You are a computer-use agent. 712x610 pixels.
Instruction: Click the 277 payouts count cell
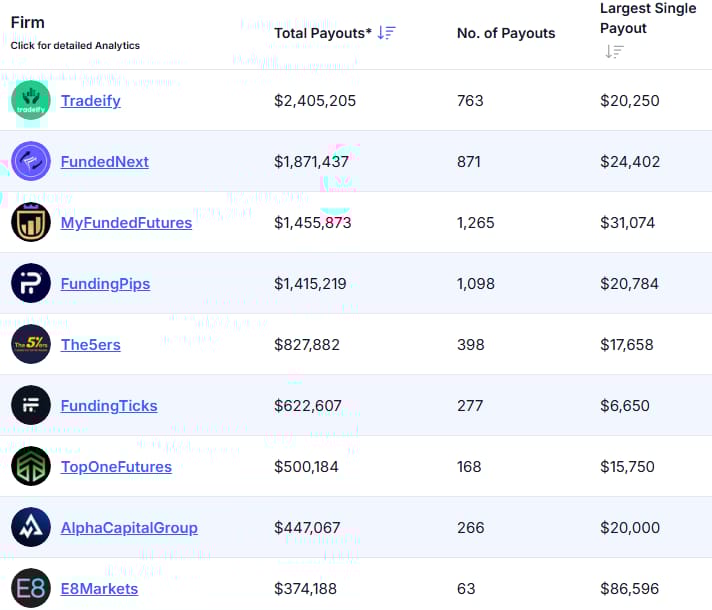point(470,406)
